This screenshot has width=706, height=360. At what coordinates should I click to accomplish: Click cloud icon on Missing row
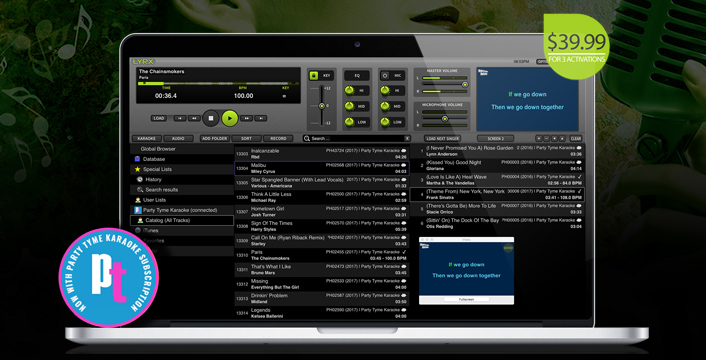[403, 281]
